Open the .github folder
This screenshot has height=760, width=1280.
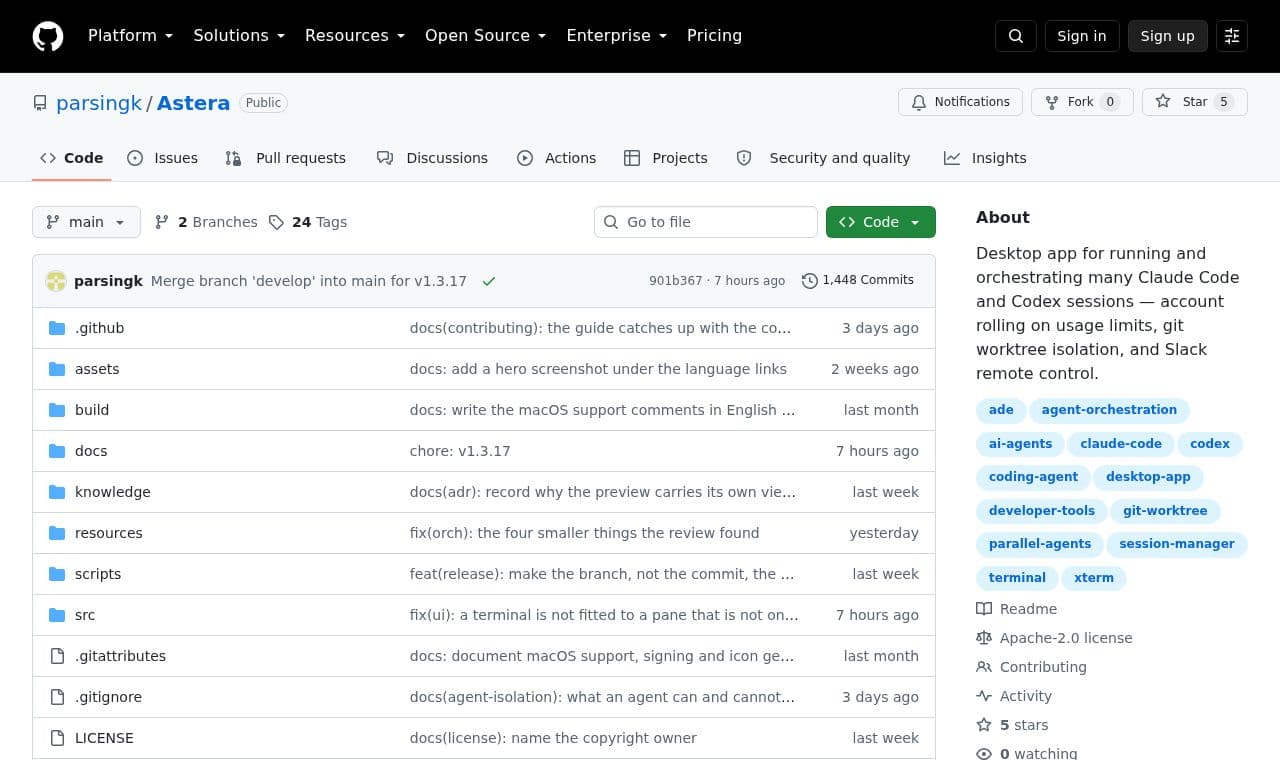point(99,328)
